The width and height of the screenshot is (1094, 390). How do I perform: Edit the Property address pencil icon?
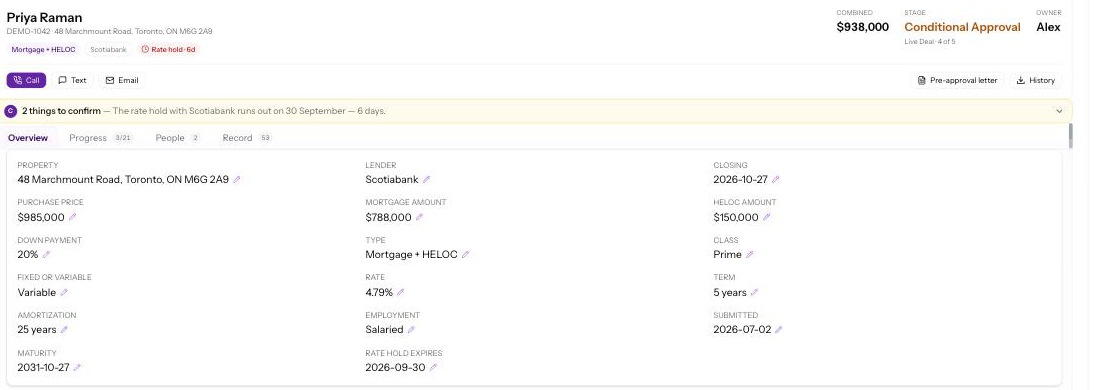[x=237, y=179]
